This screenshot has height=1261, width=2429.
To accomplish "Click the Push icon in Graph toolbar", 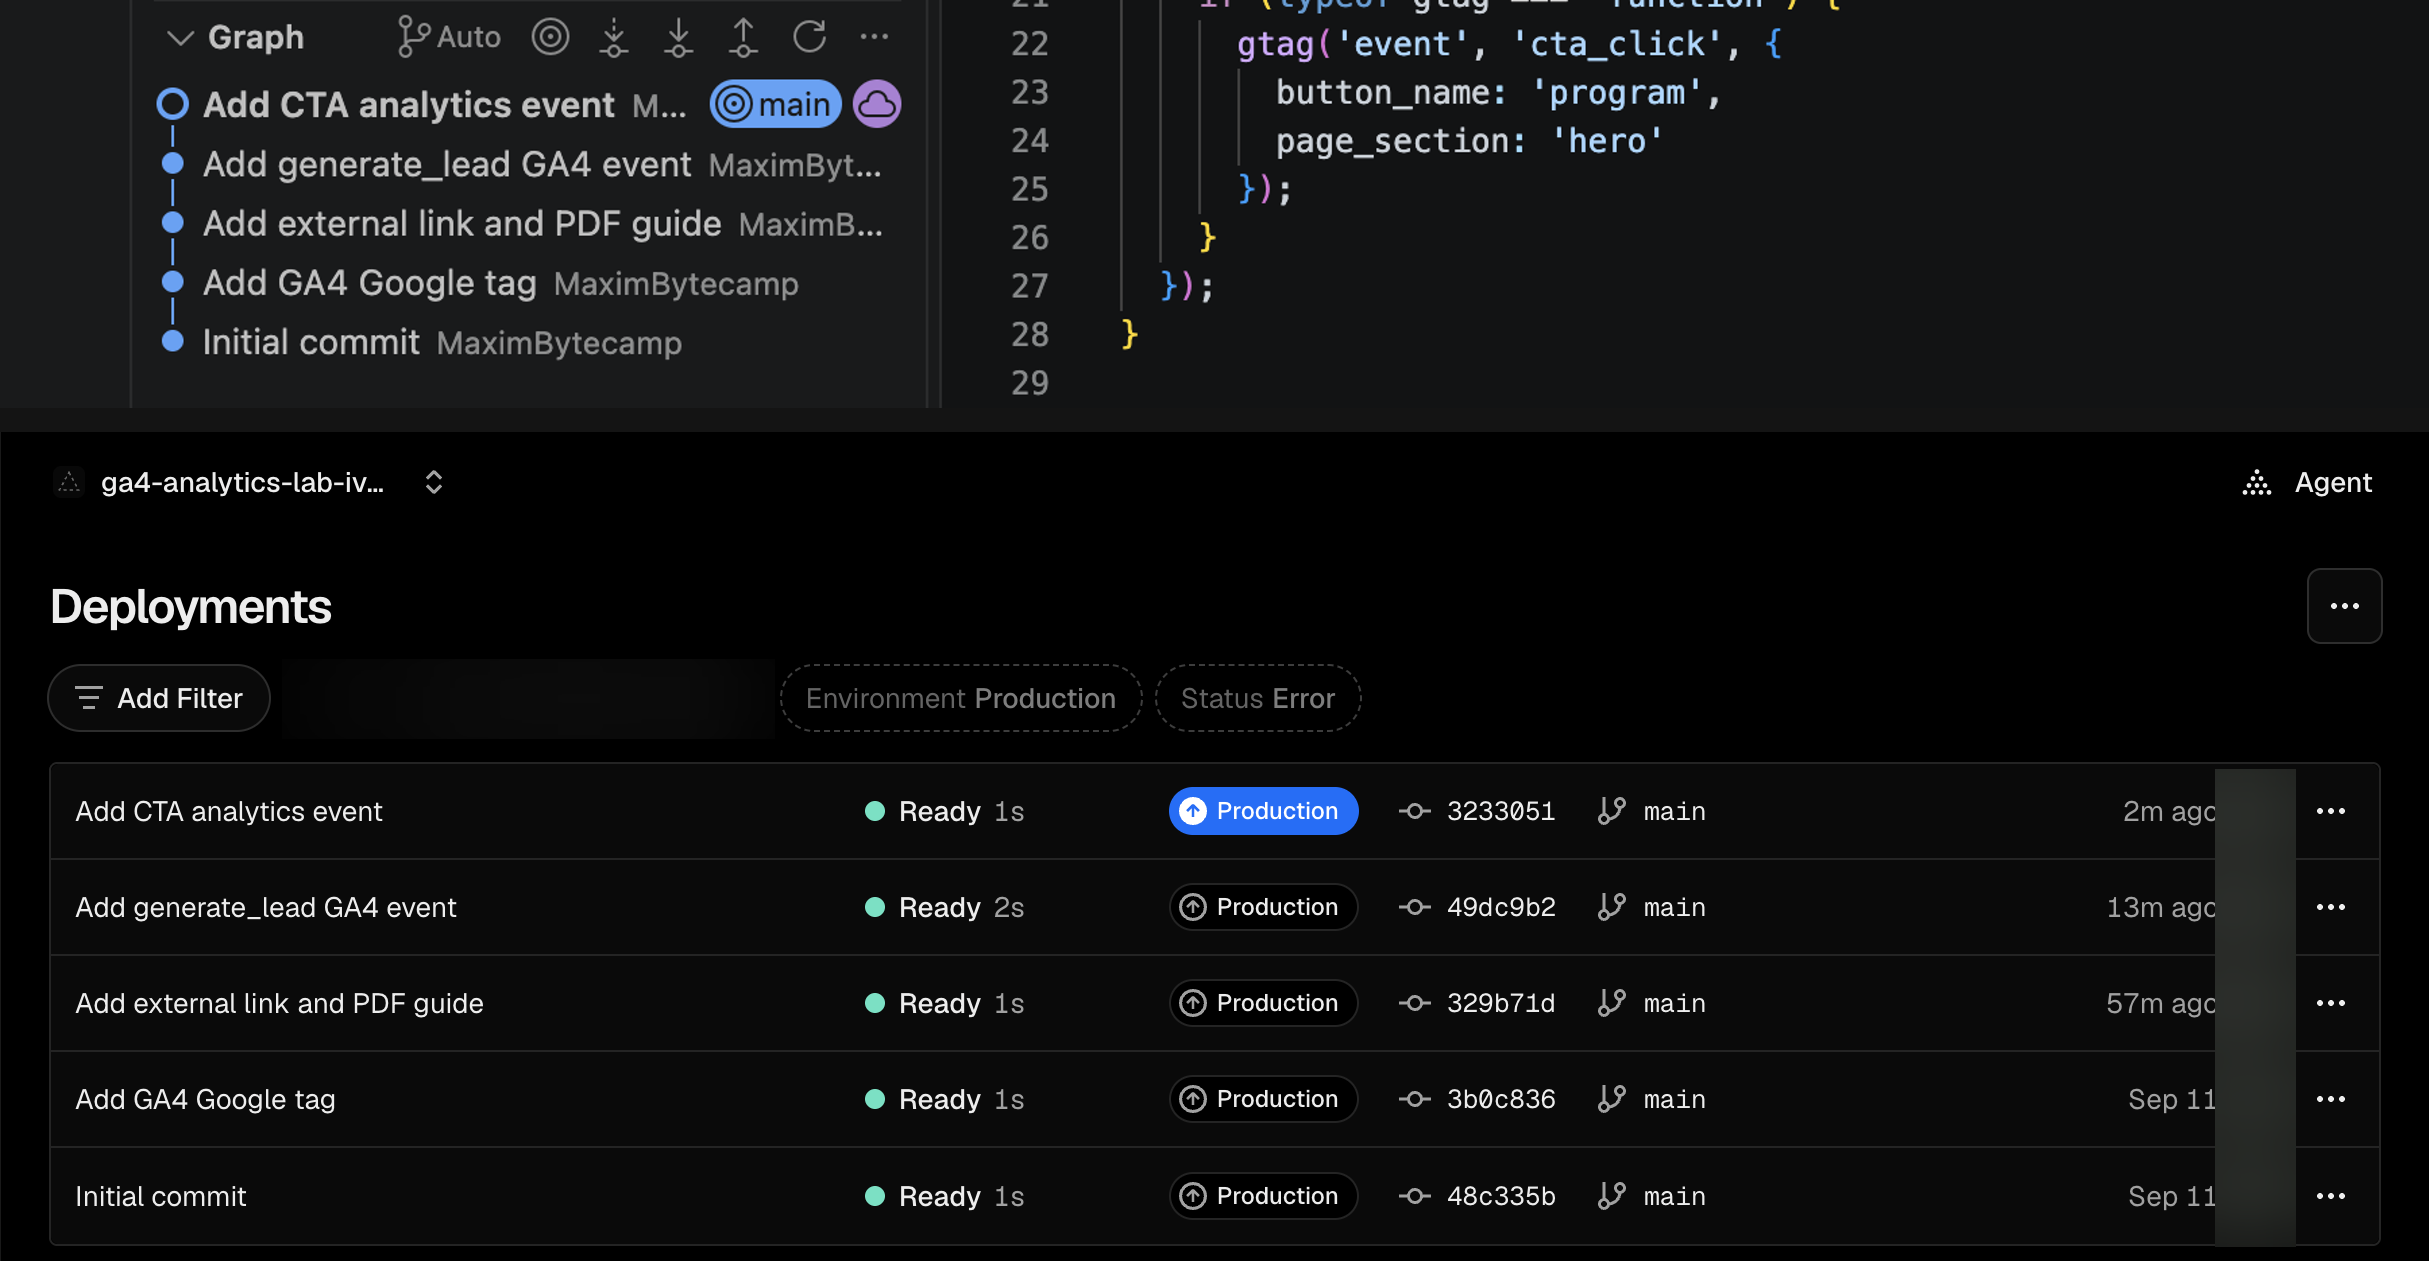I will coord(743,37).
